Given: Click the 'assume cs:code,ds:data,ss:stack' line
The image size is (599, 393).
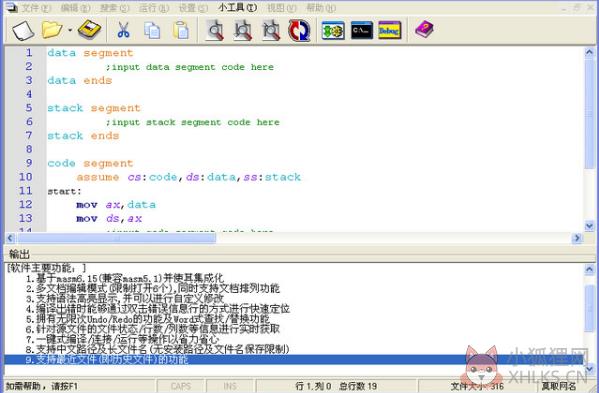Looking at the screenshot, I should (x=189, y=177).
